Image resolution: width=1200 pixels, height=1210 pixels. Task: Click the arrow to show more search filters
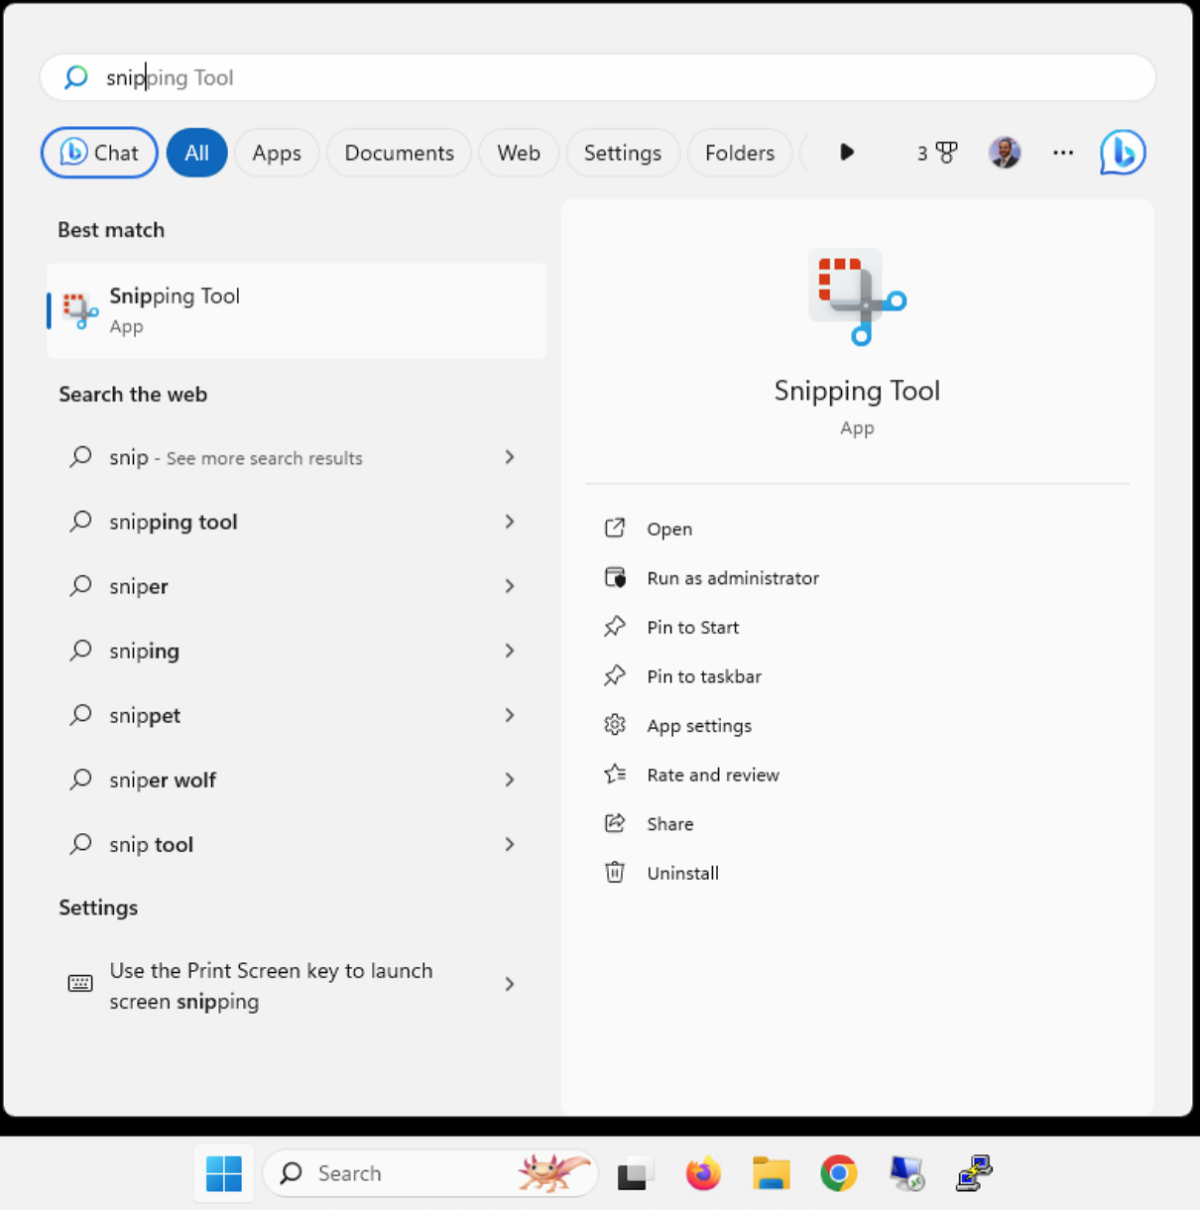(846, 152)
